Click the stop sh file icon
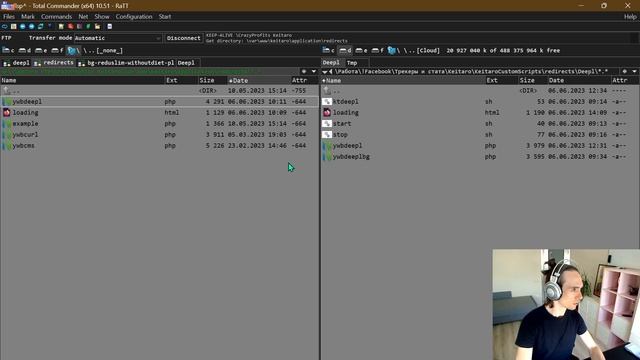 [327, 135]
